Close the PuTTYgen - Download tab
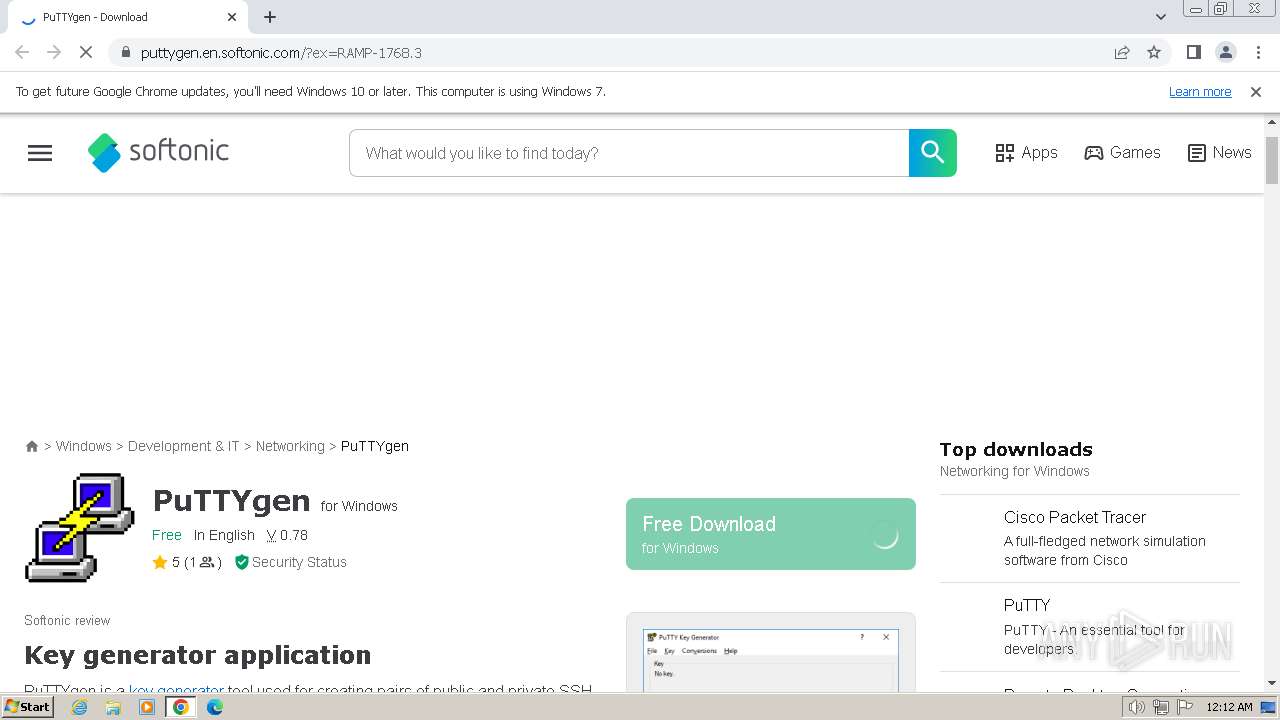Viewport: 1280px width, 720px height. pos(232,17)
